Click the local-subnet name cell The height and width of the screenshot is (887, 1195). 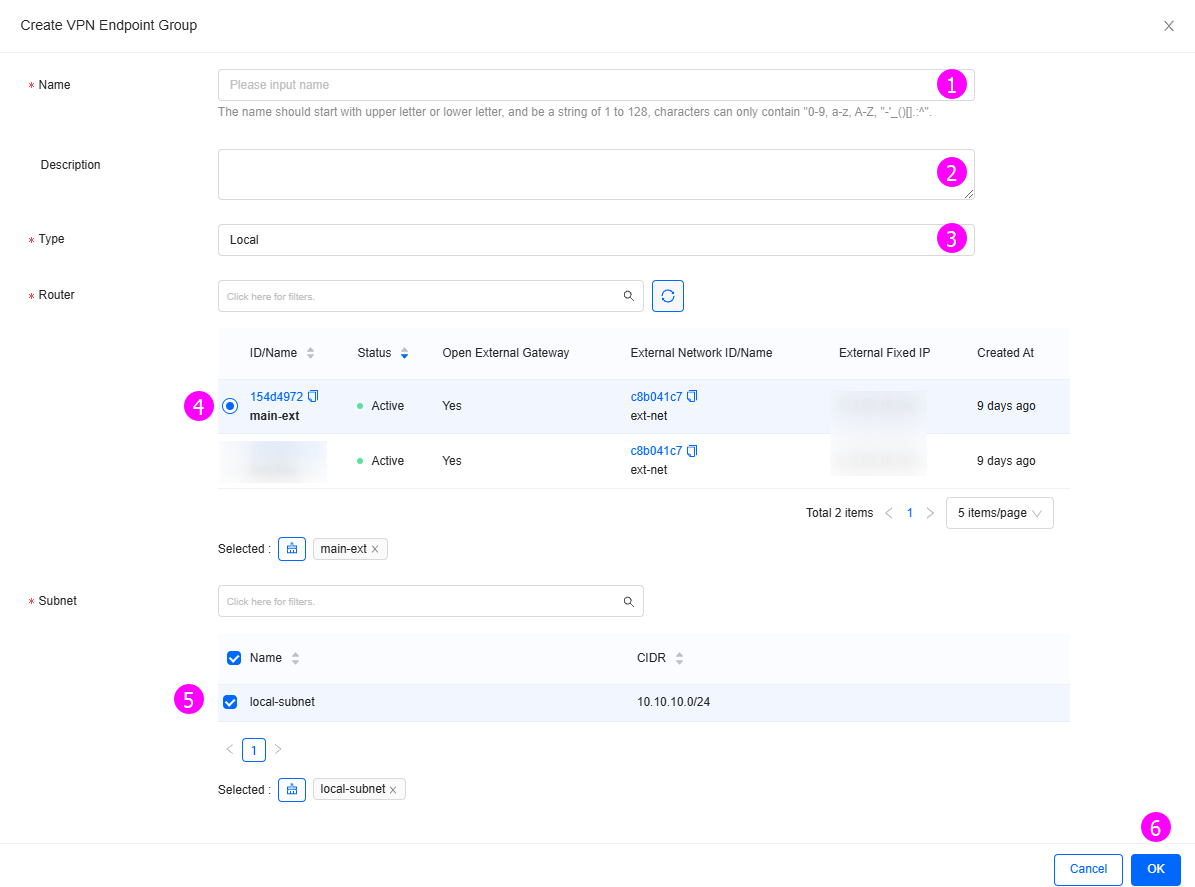pos(282,702)
